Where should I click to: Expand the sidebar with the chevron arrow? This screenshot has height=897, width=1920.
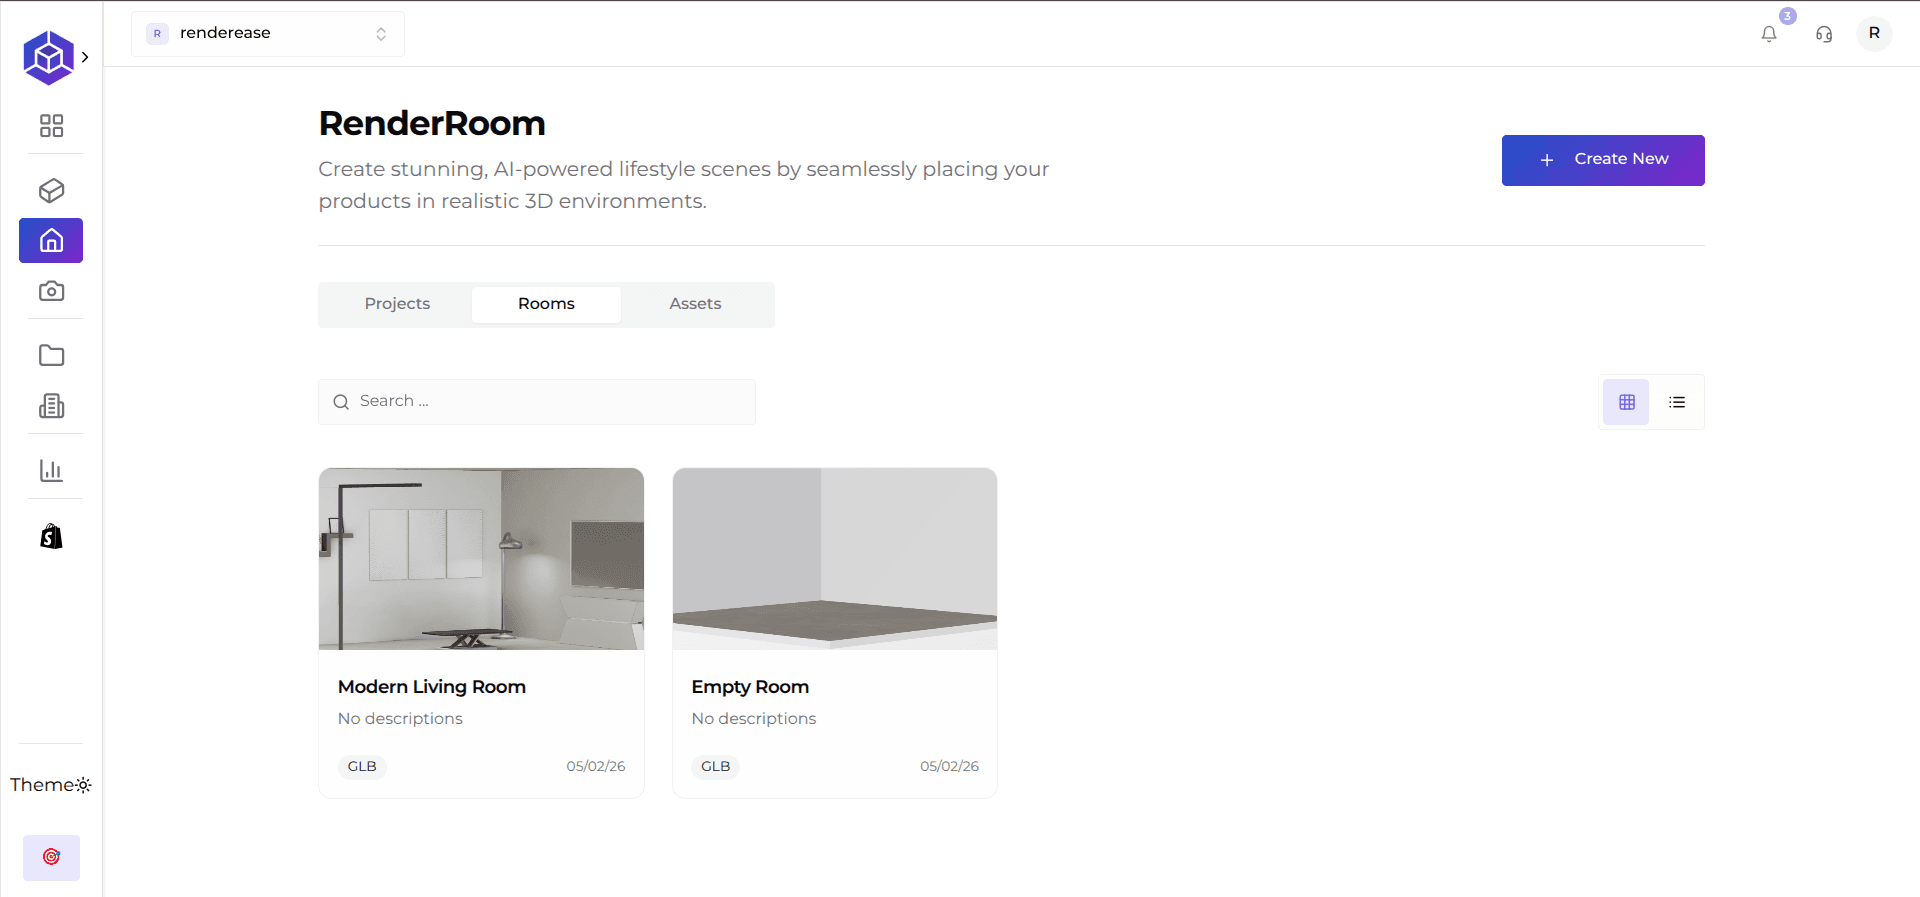(85, 57)
